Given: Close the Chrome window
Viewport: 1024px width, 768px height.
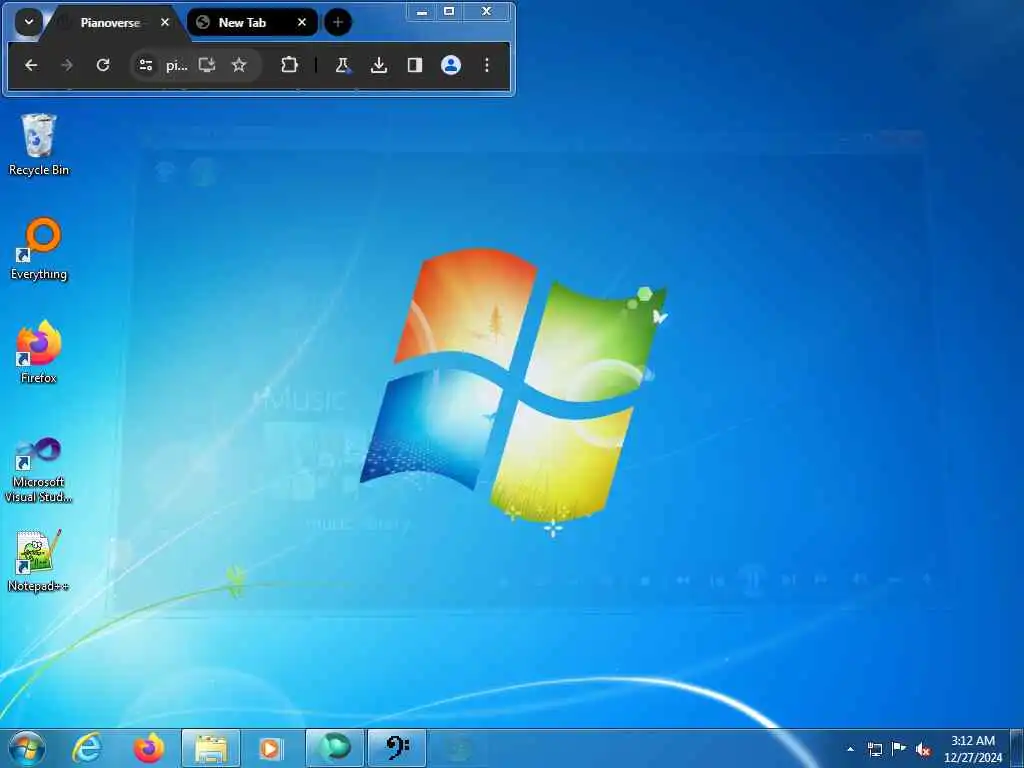Looking at the screenshot, I should click(487, 12).
